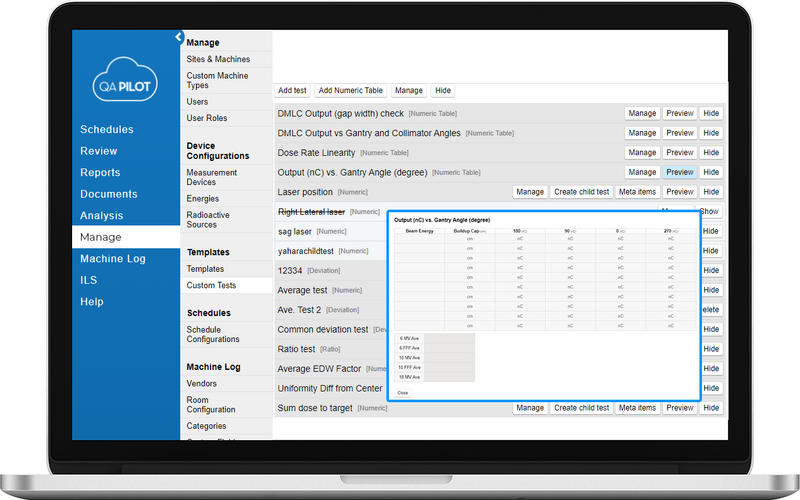The image size is (800, 500).
Task: Preview the DMLC Output (gap width) check
Action: [x=679, y=113]
